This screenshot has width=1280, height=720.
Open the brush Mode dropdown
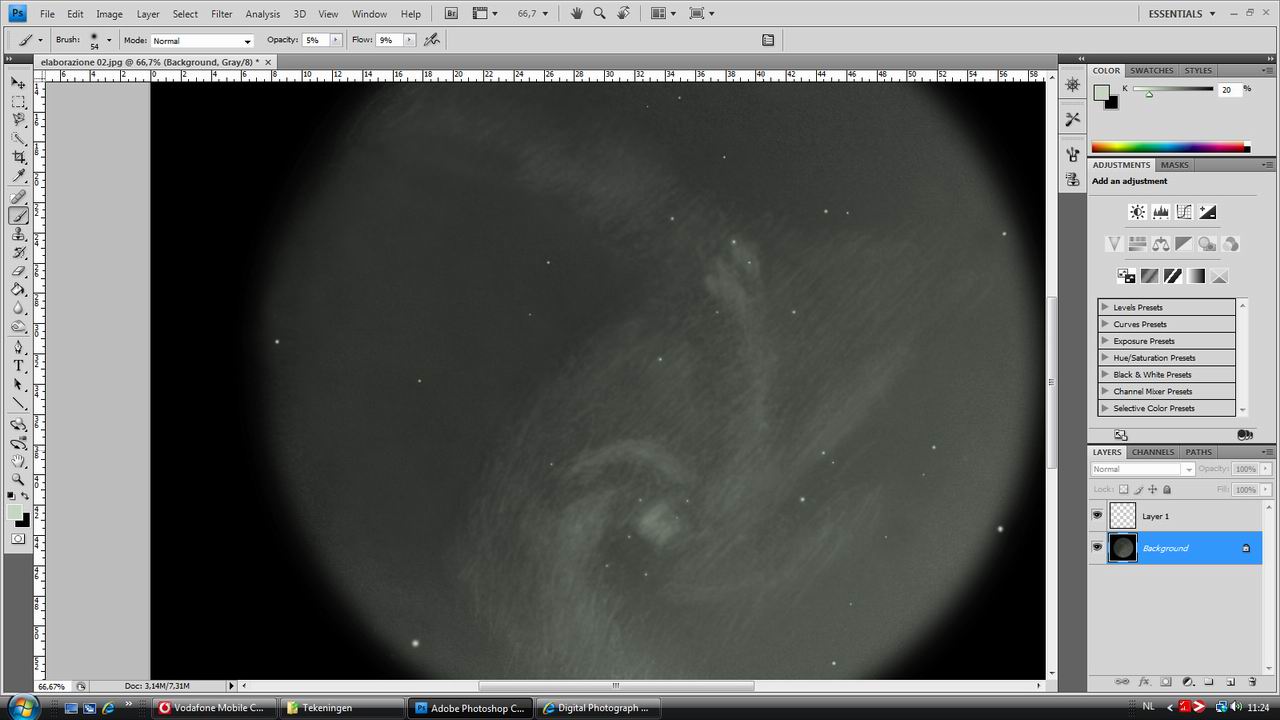(x=202, y=41)
